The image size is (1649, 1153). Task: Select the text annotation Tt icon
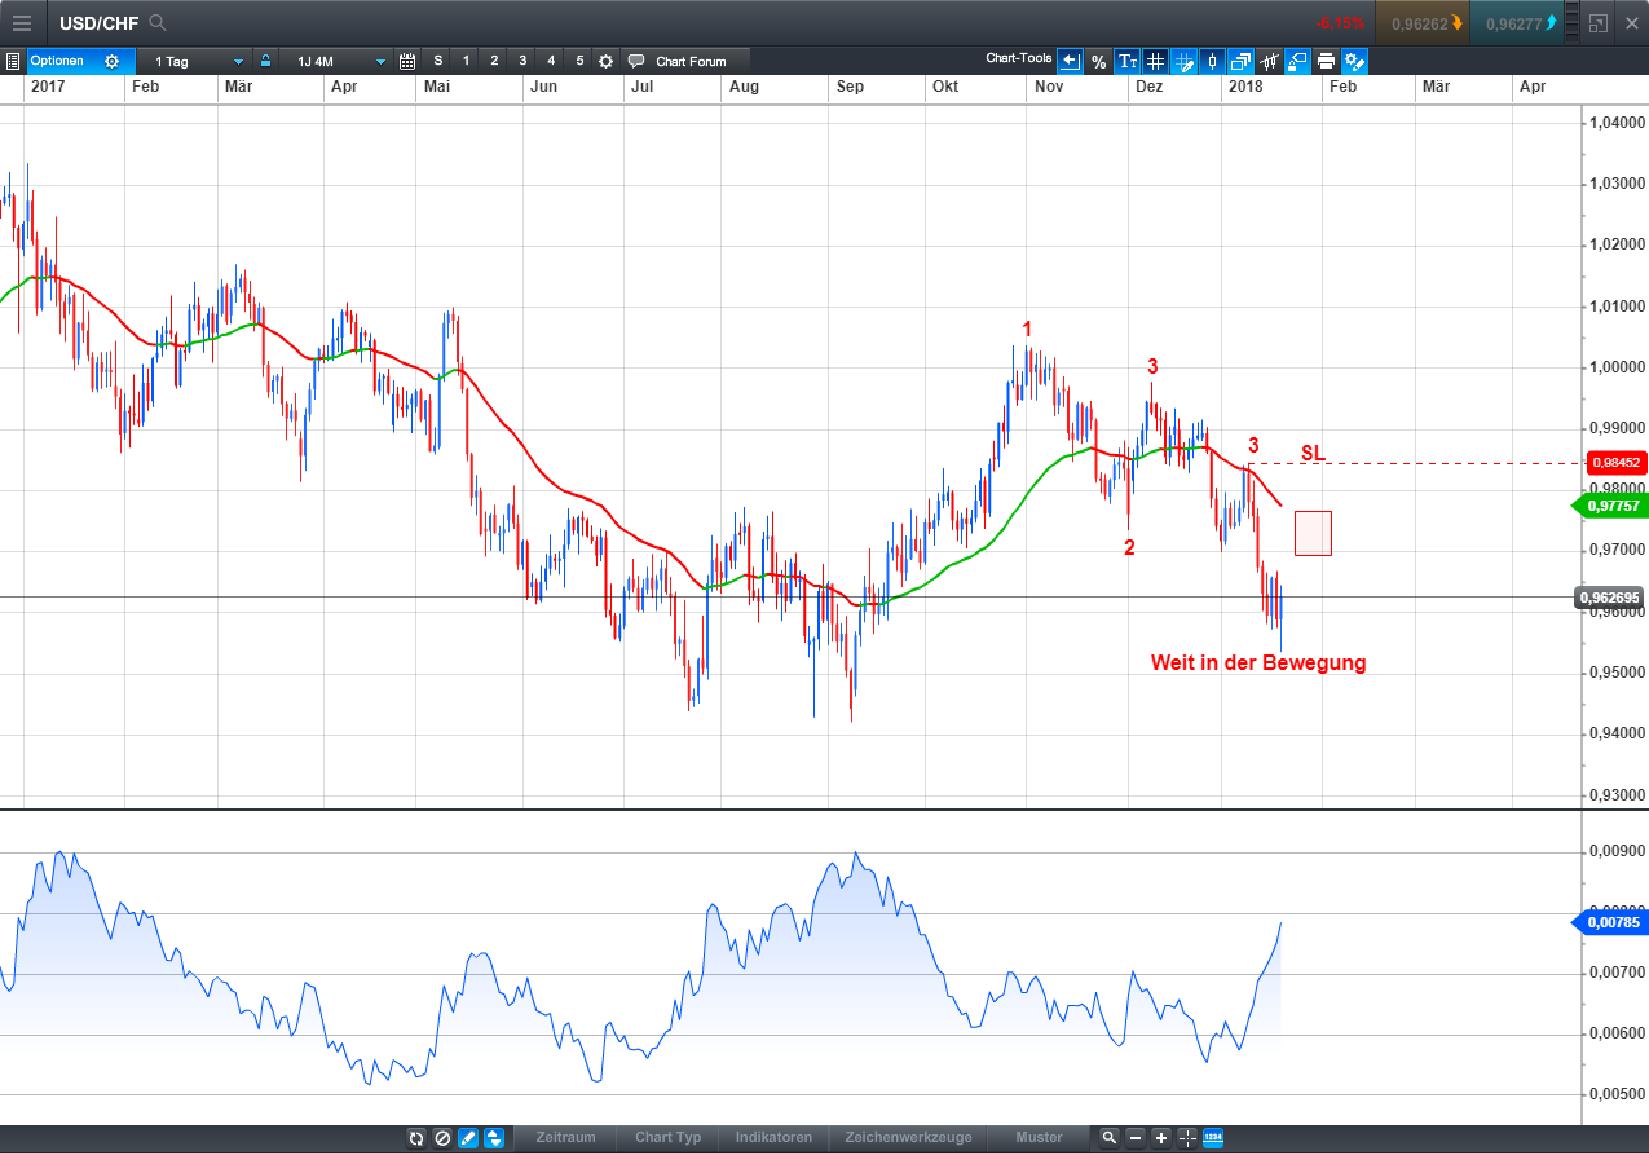(1128, 61)
